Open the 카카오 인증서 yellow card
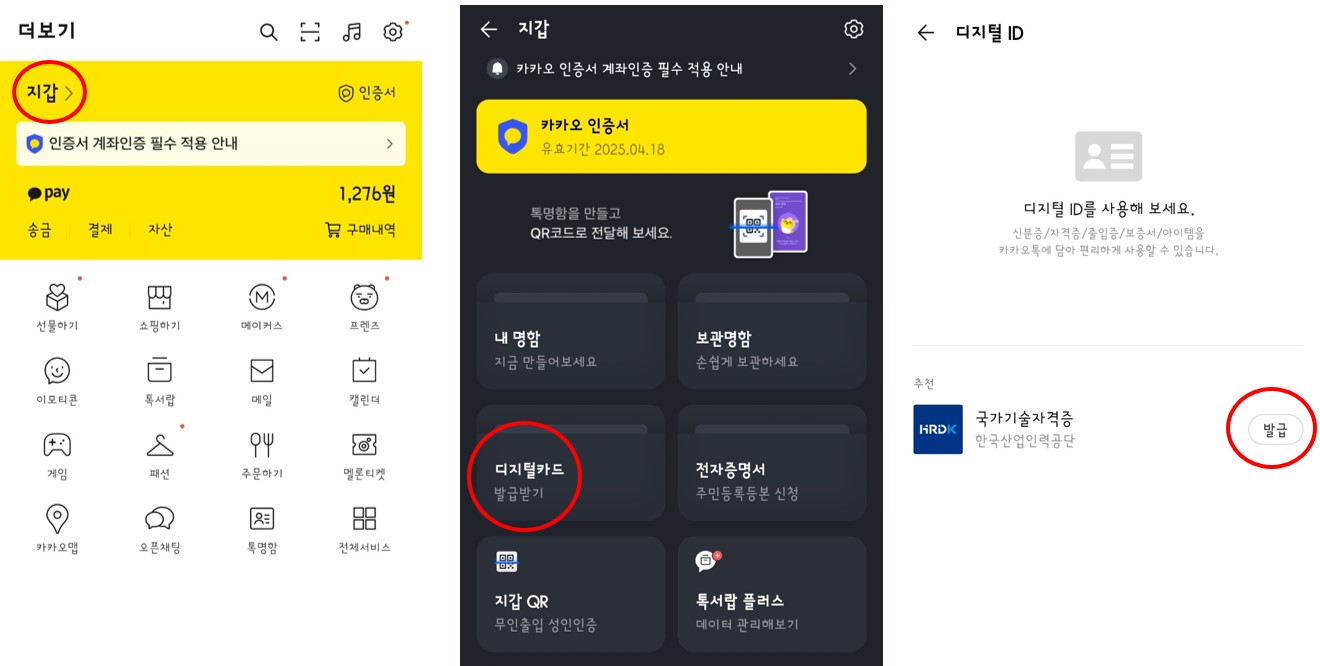 point(671,136)
